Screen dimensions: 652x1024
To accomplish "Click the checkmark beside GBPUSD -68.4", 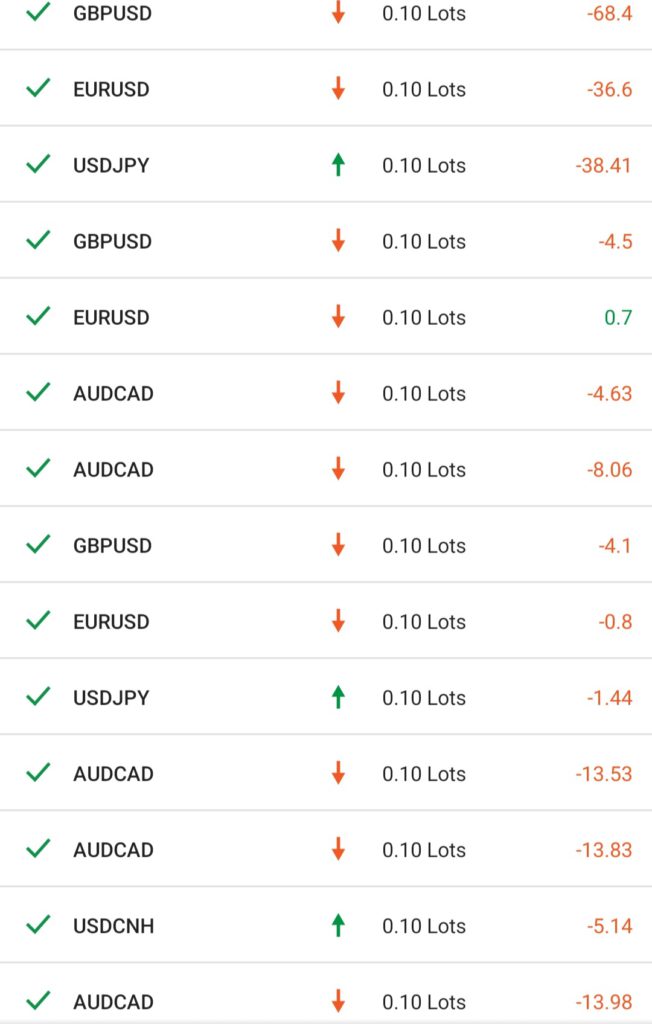I will click(38, 12).
